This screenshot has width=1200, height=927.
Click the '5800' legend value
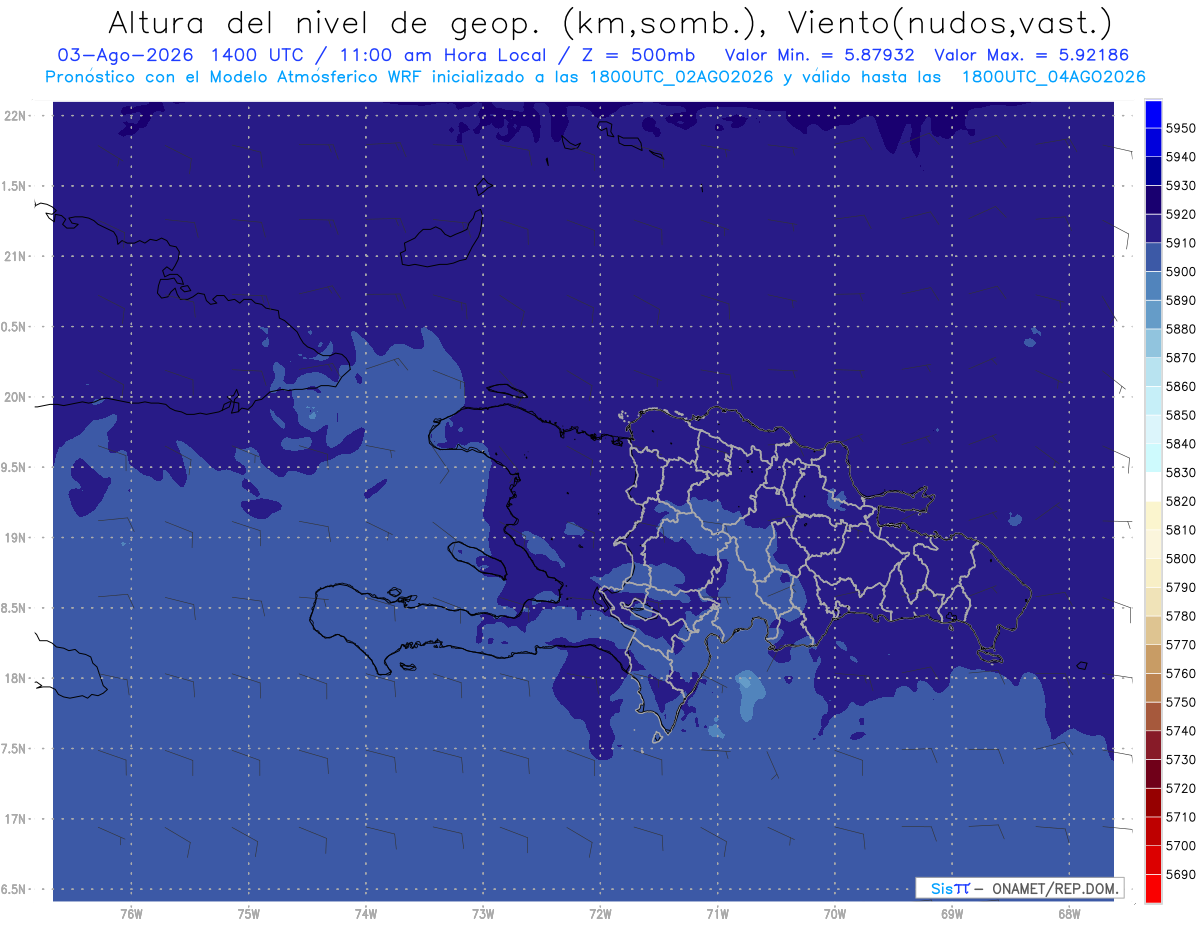point(1181,558)
